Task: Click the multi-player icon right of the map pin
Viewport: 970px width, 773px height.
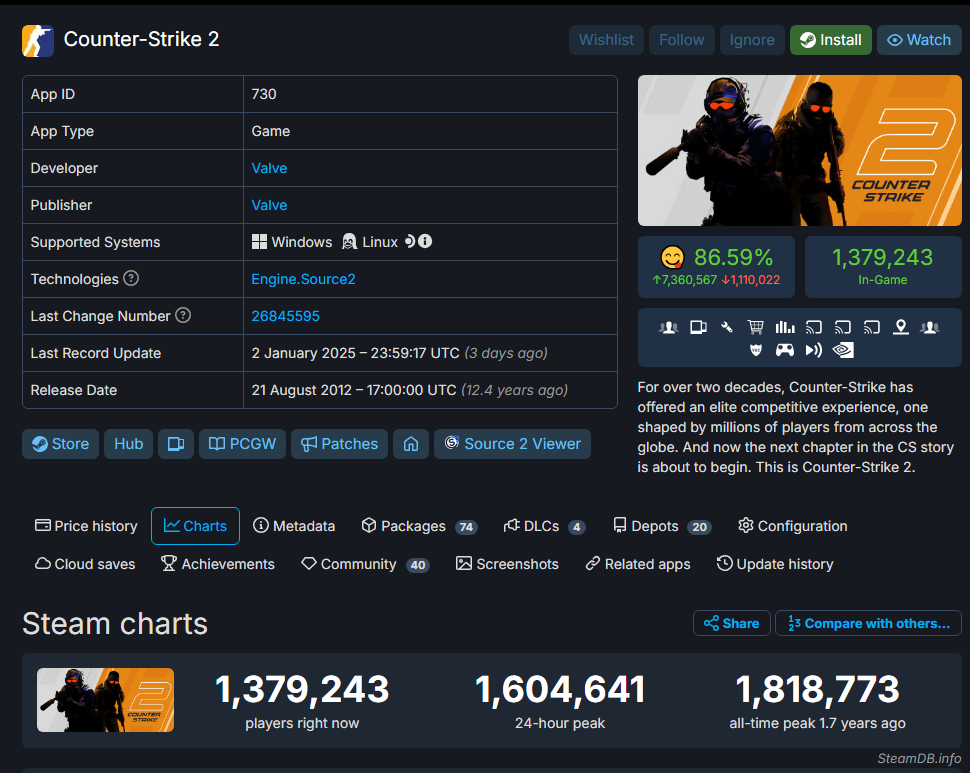Action: [929, 327]
